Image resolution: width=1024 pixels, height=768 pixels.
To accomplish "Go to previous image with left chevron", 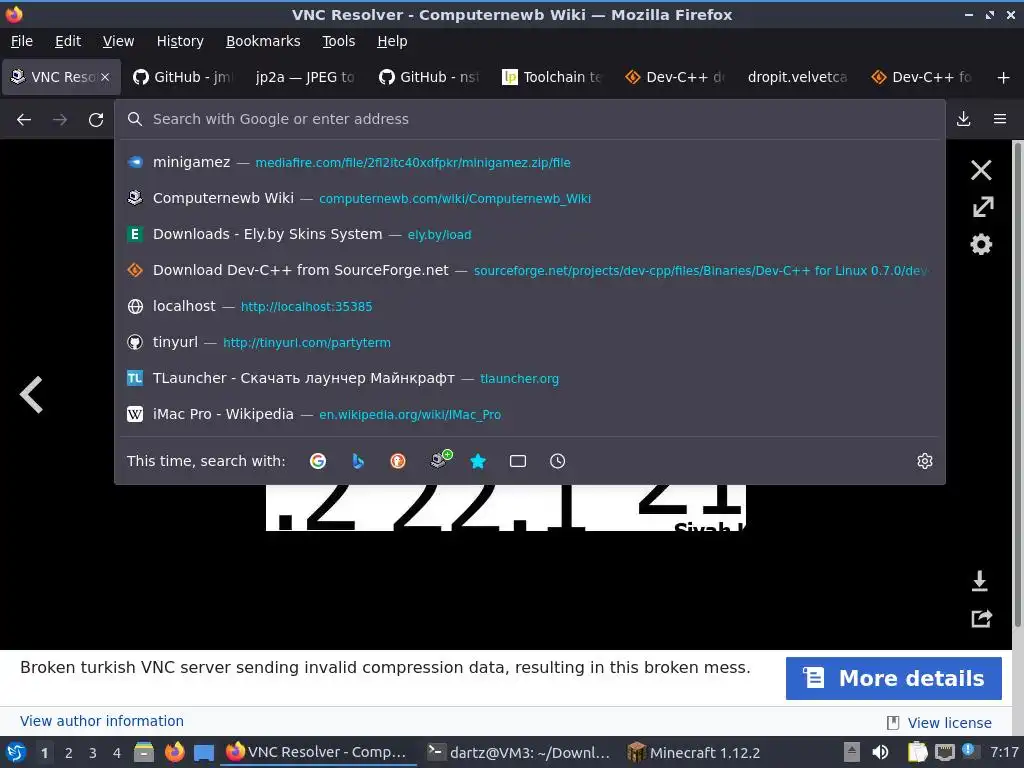I will [31, 394].
